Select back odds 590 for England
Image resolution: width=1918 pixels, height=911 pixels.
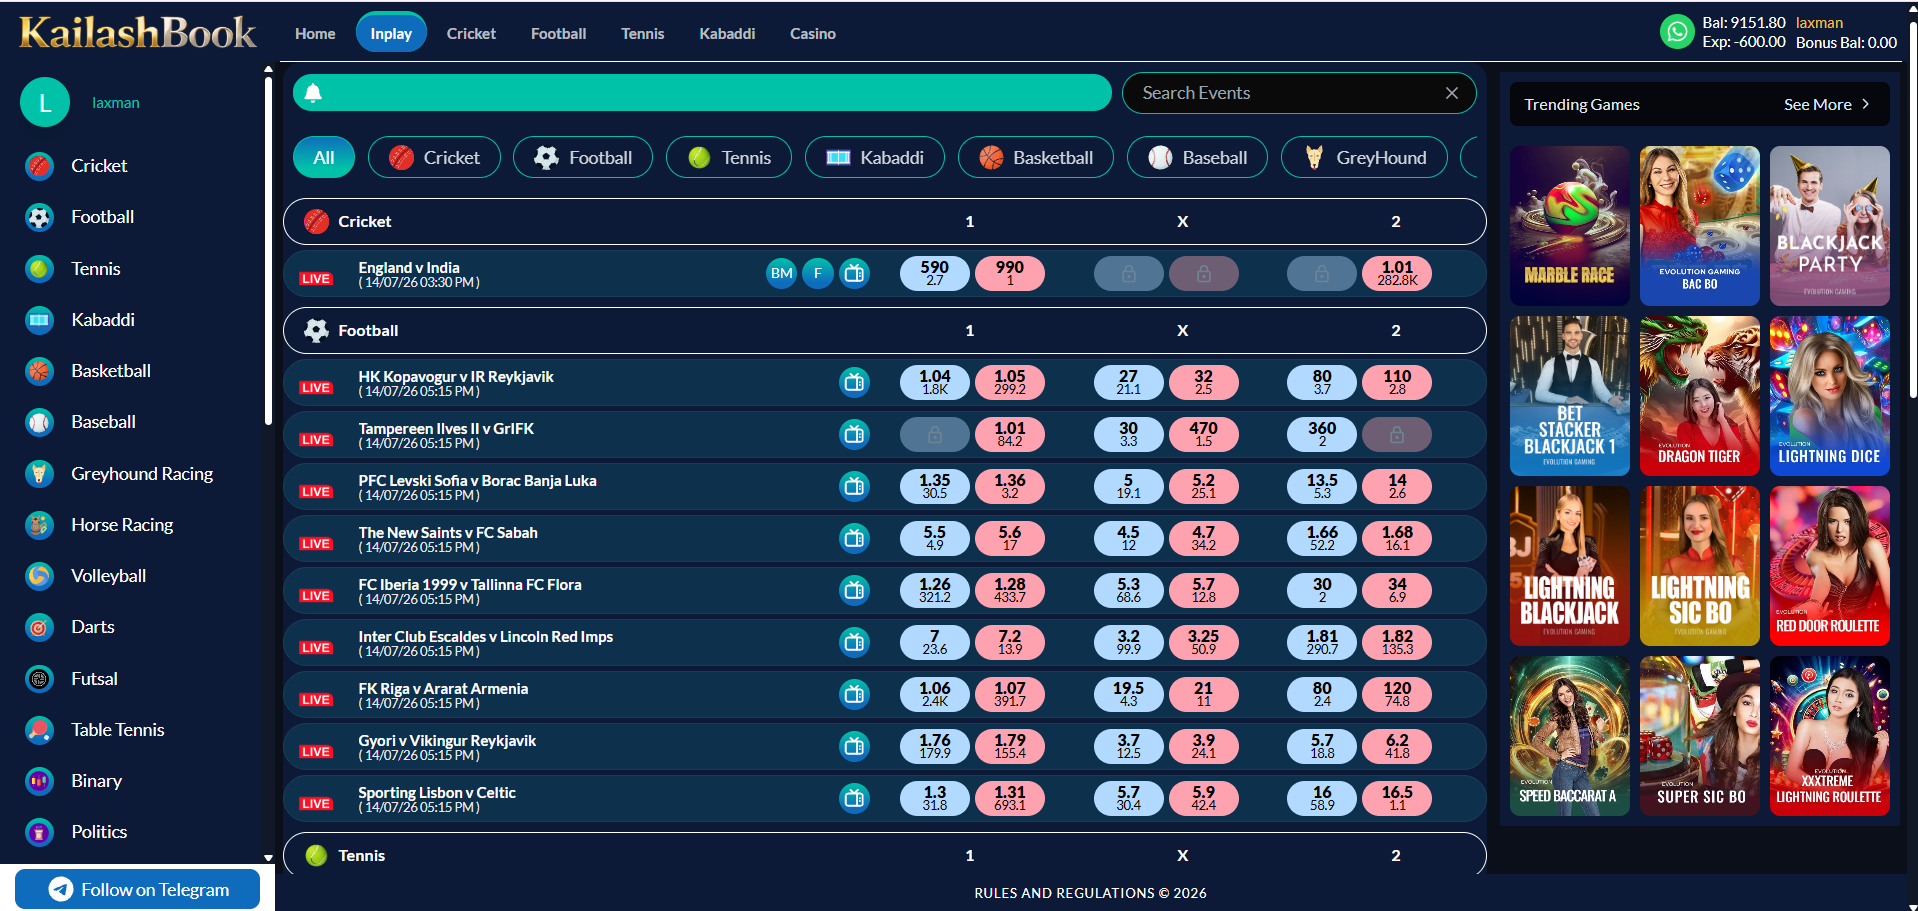[x=934, y=273]
